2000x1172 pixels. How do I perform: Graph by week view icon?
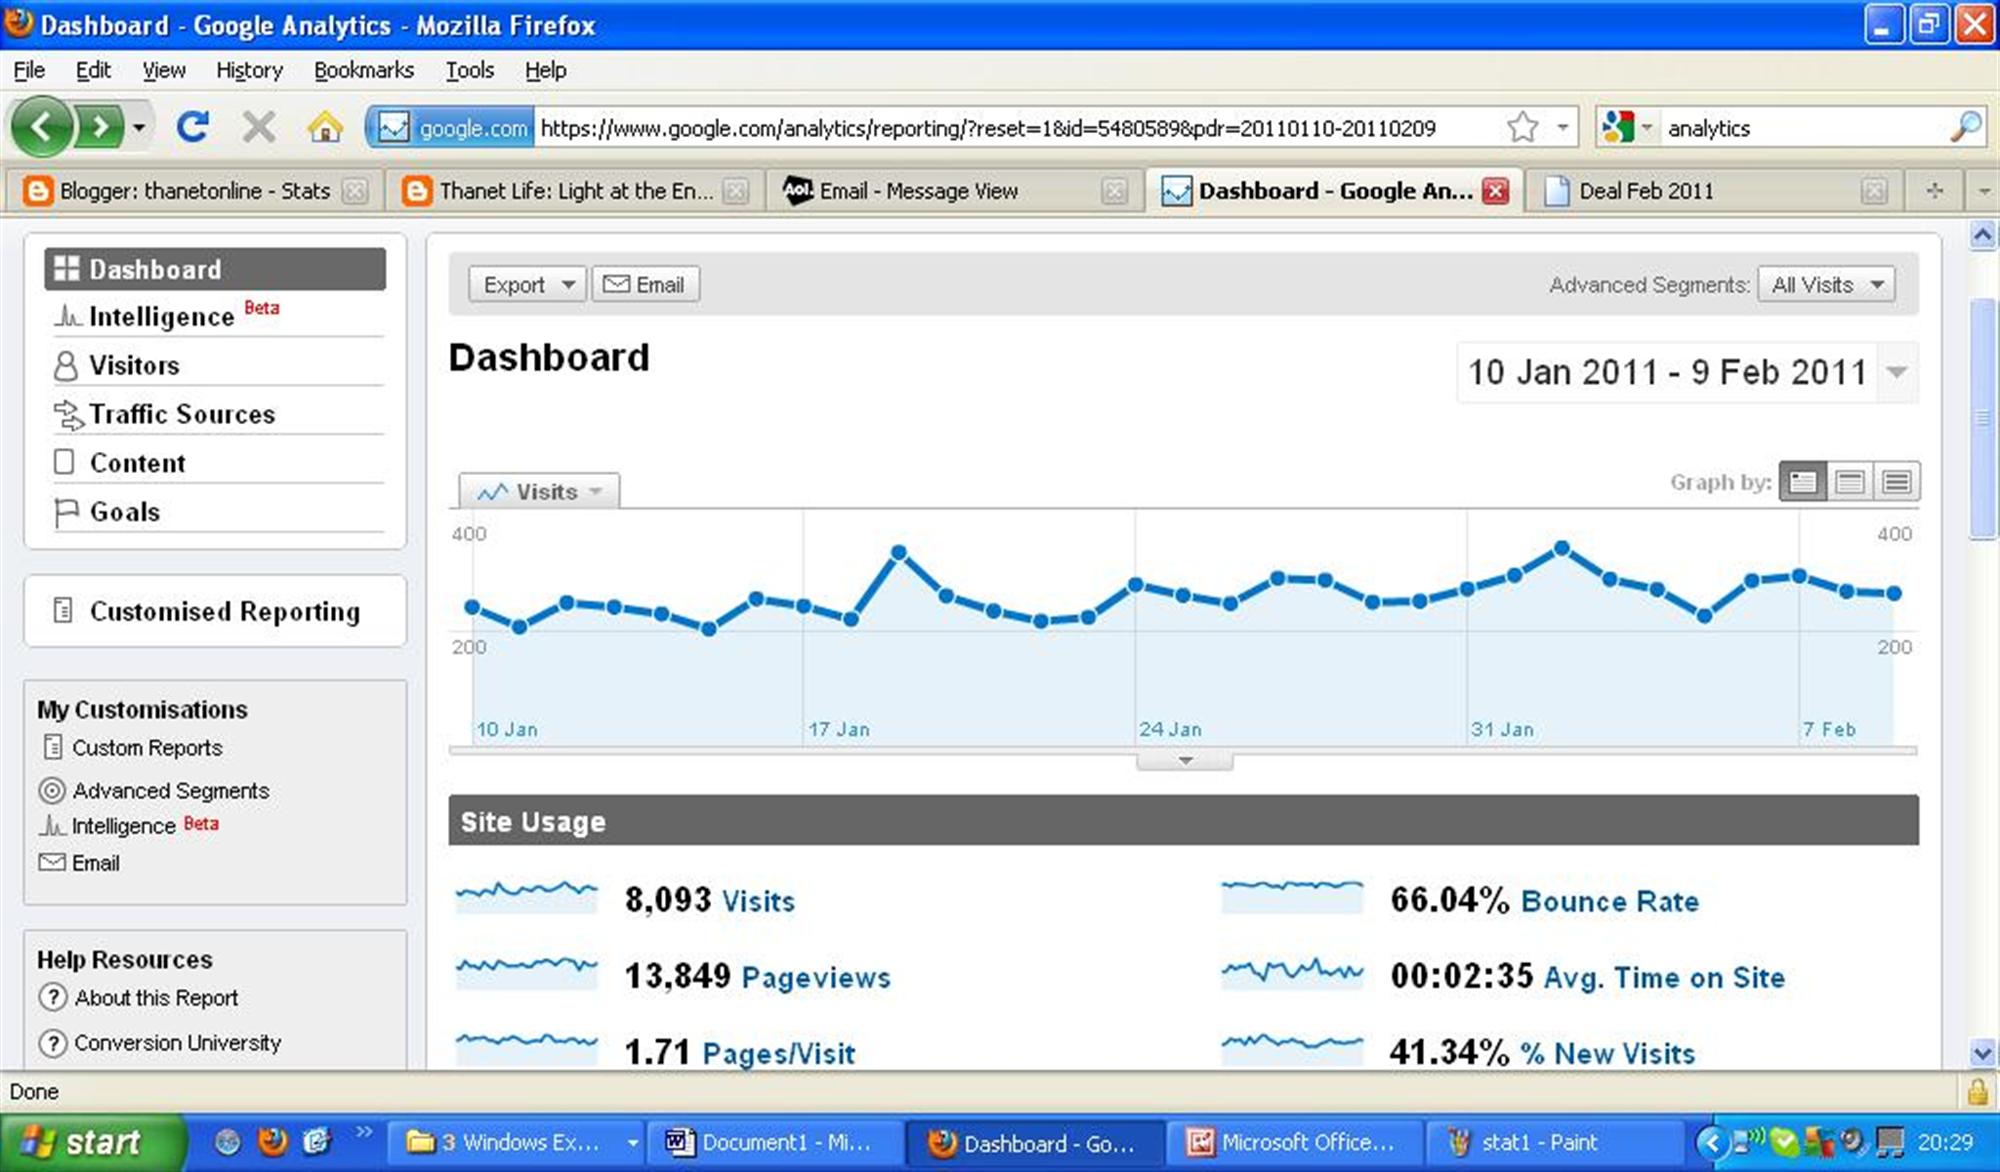1850,482
